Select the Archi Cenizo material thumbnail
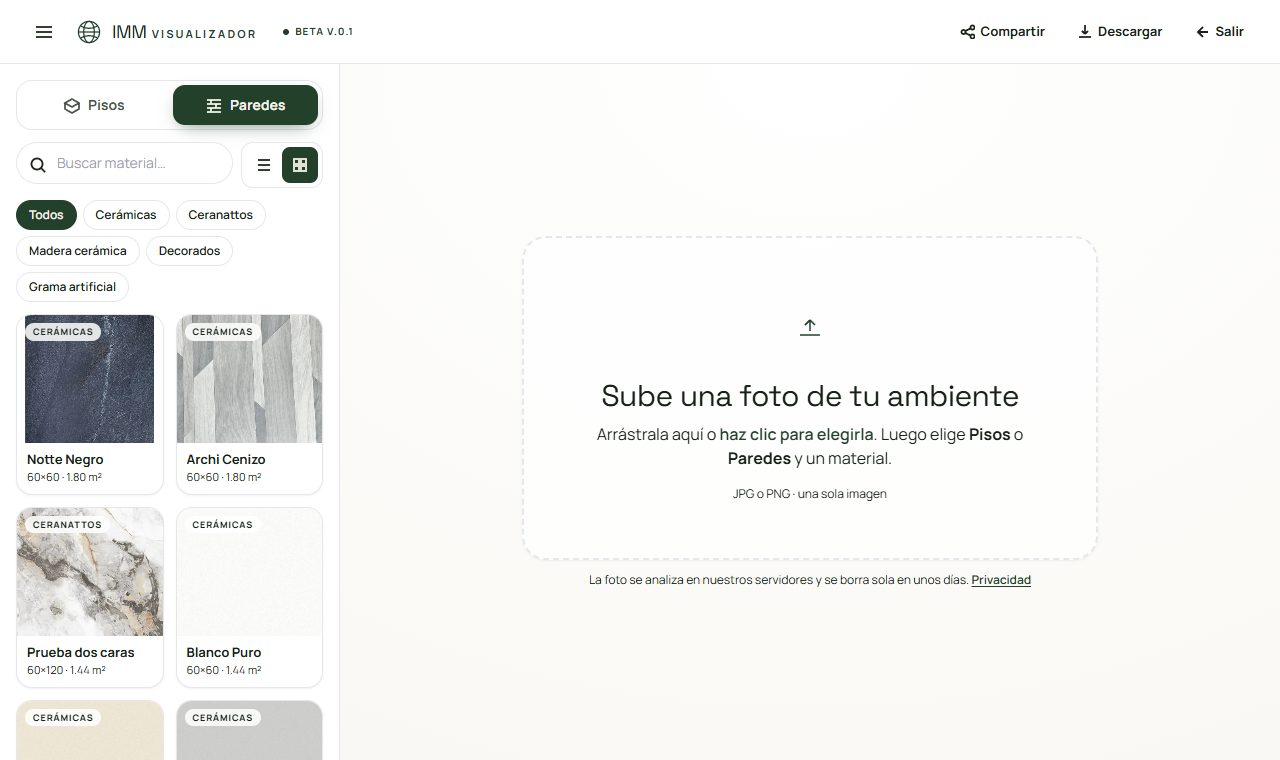The width and height of the screenshot is (1280, 760). coord(250,379)
